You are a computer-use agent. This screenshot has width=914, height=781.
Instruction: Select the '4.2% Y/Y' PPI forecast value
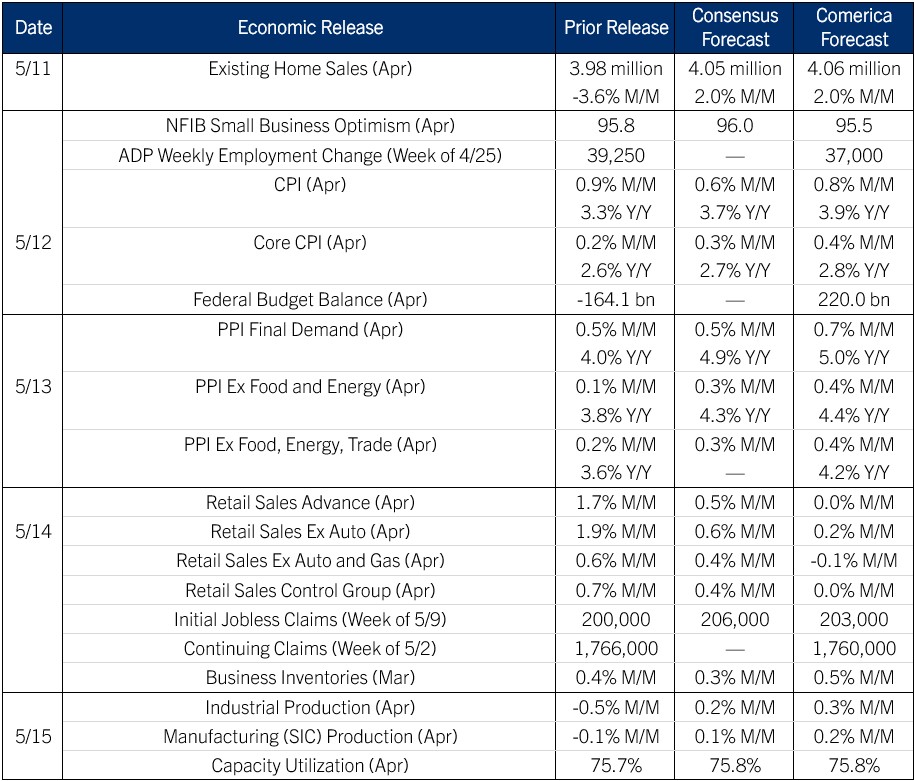click(x=853, y=473)
